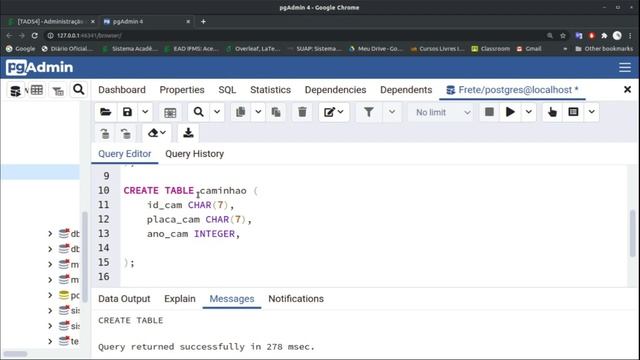This screenshot has height=360, width=640.
Task: Click the Search Objects magnifier icon
Action: tap(78, 89)
